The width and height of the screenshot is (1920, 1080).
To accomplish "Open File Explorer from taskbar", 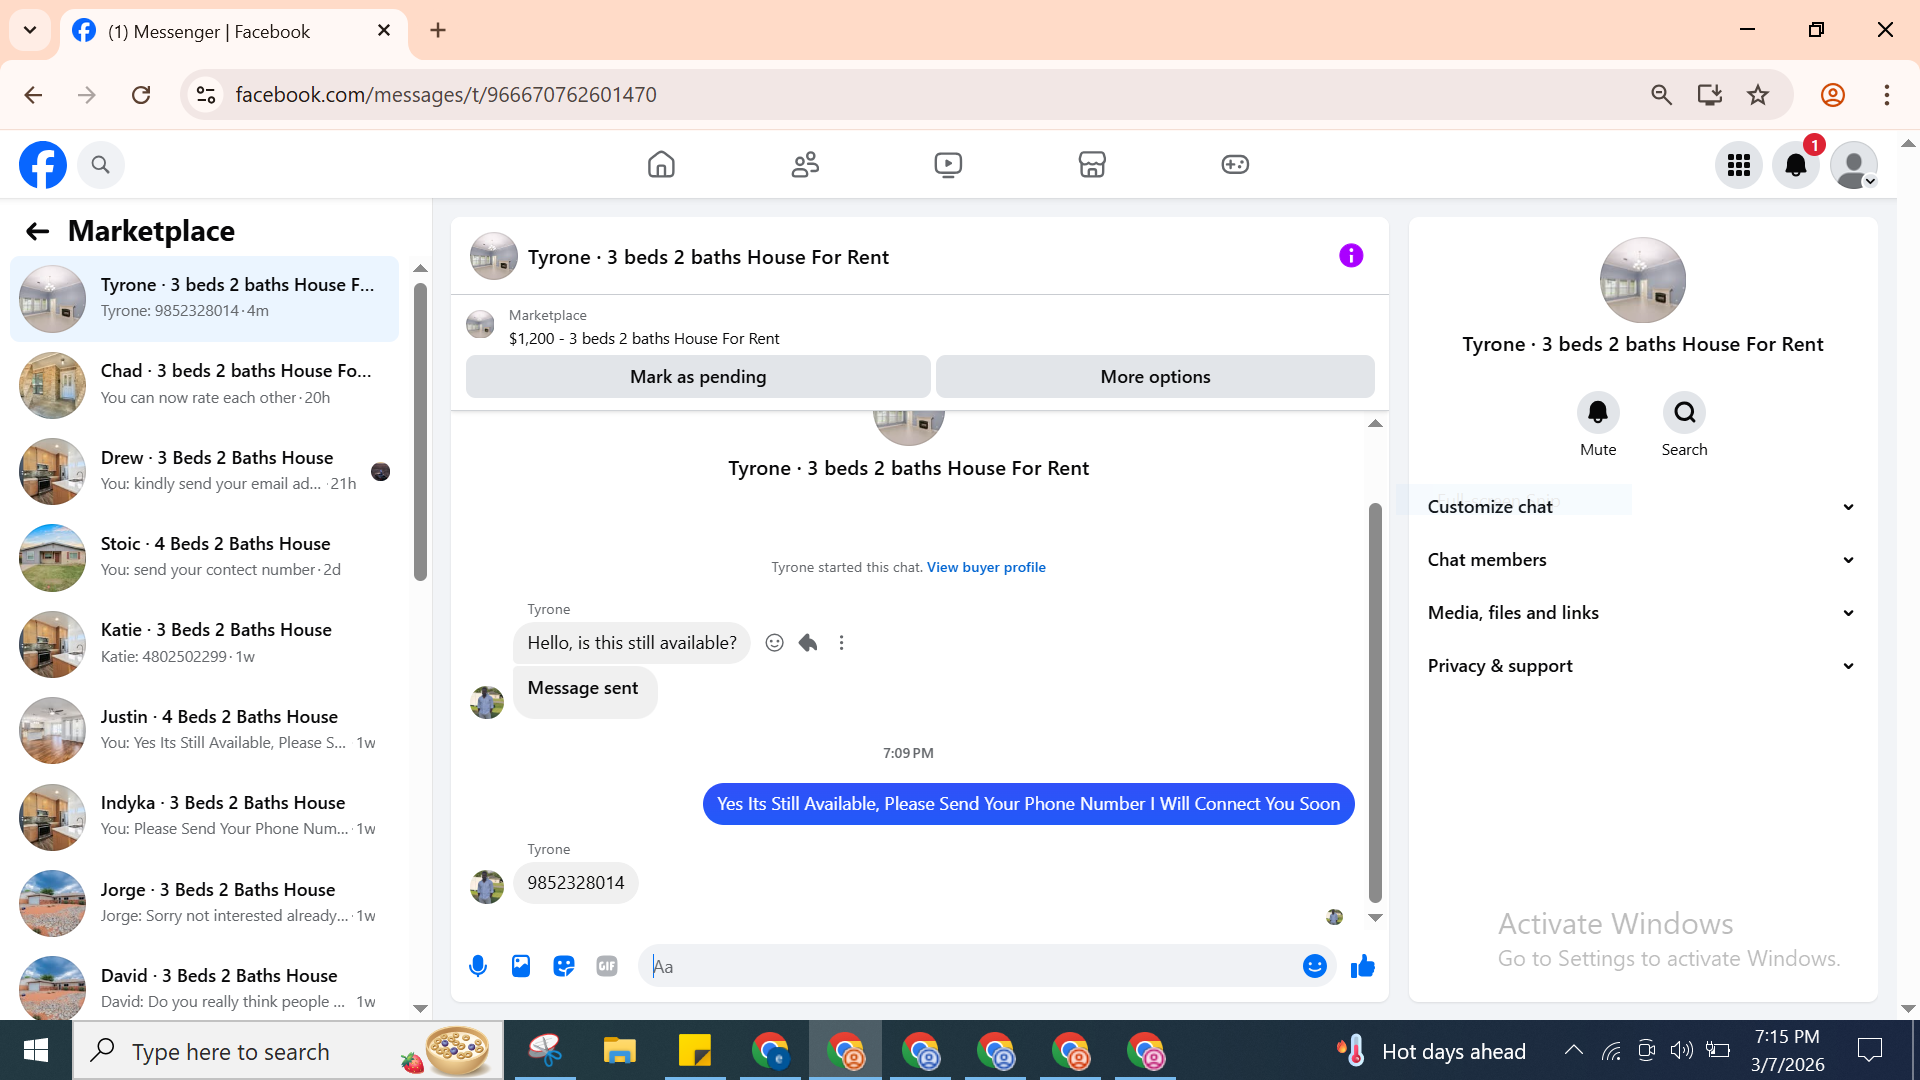I will click(620, 1051).
